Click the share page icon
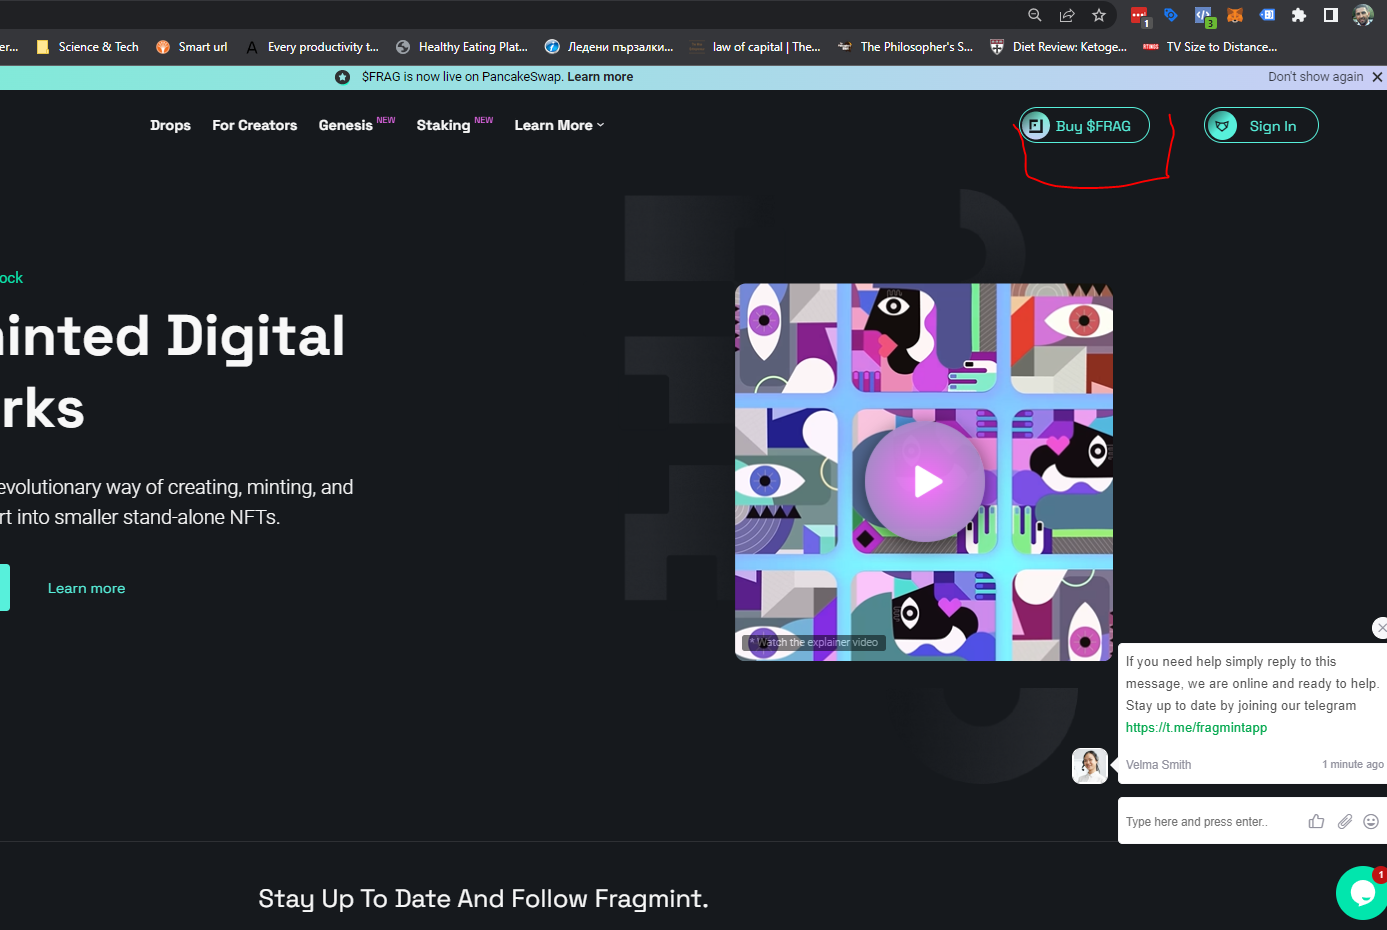The image size is (1387, 930). [1067, 15]
